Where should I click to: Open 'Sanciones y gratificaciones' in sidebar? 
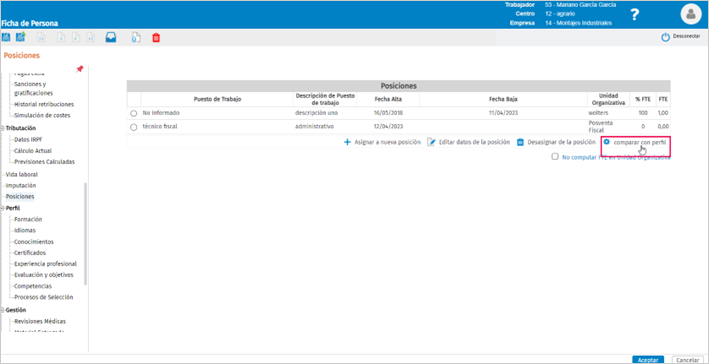tap(33, 89)
